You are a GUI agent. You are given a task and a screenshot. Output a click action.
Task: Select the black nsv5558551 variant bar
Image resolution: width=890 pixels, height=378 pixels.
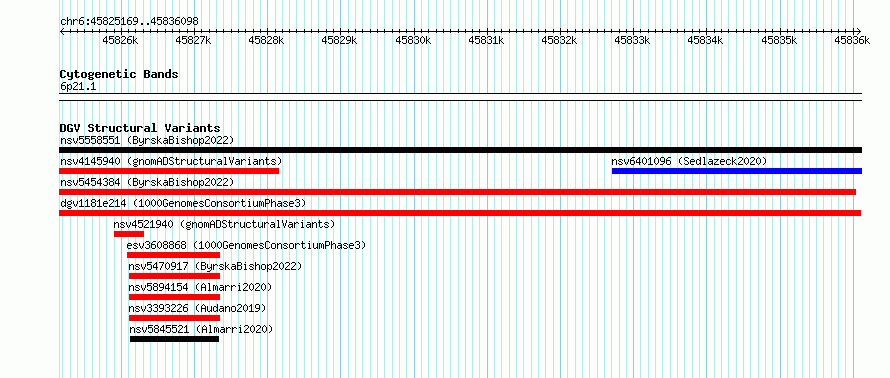click(460, 150)
